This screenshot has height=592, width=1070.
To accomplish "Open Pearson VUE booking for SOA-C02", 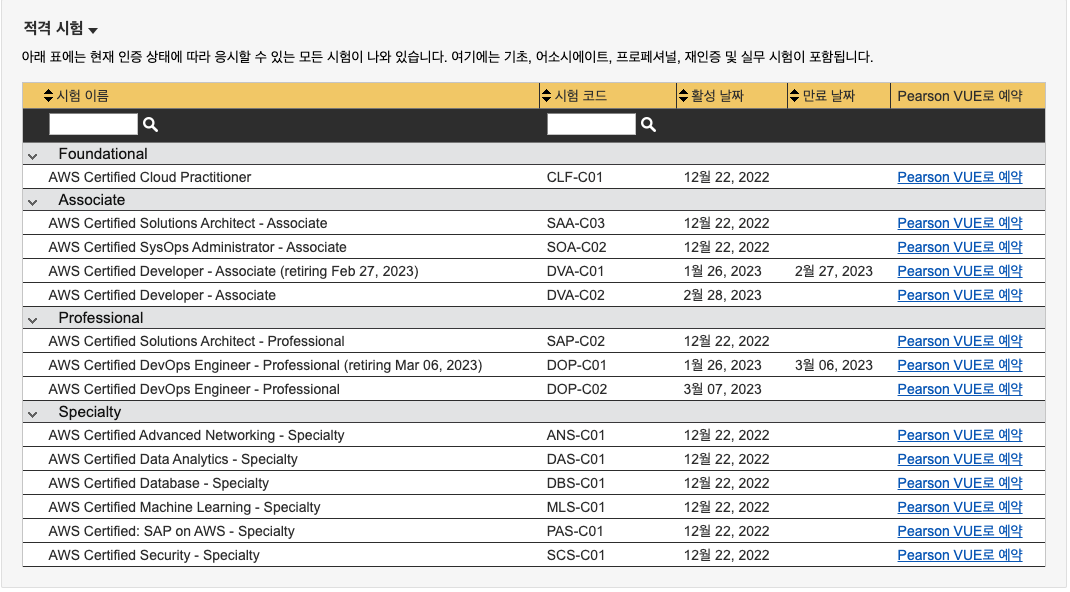I will click(959, 247).
